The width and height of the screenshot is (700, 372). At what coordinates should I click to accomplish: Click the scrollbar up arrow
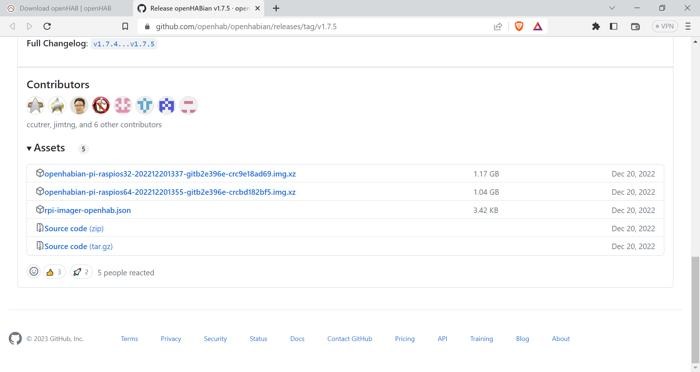pyautogui.click(x=695, y=42)
